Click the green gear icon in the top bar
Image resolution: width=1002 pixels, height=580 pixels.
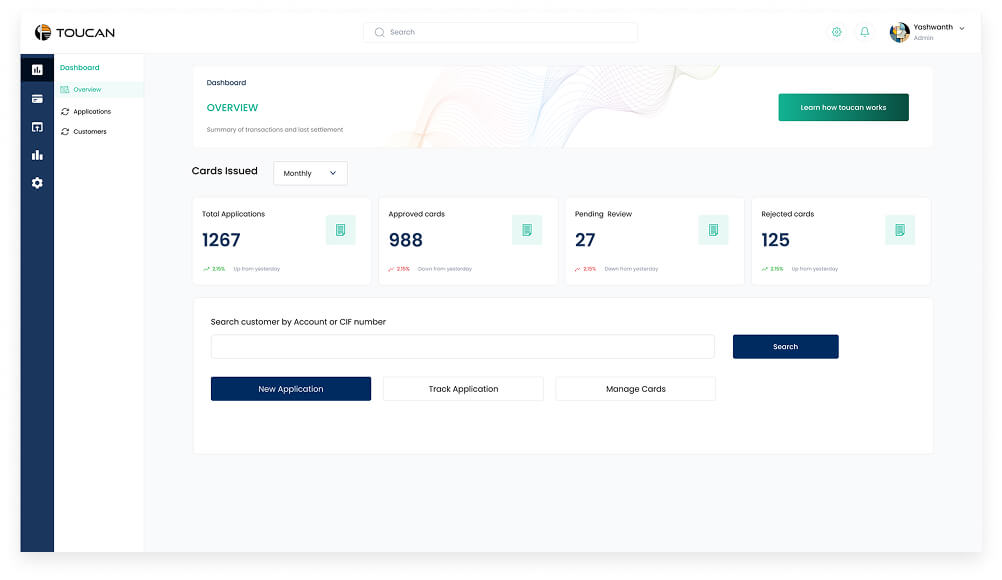click(837, 32)
